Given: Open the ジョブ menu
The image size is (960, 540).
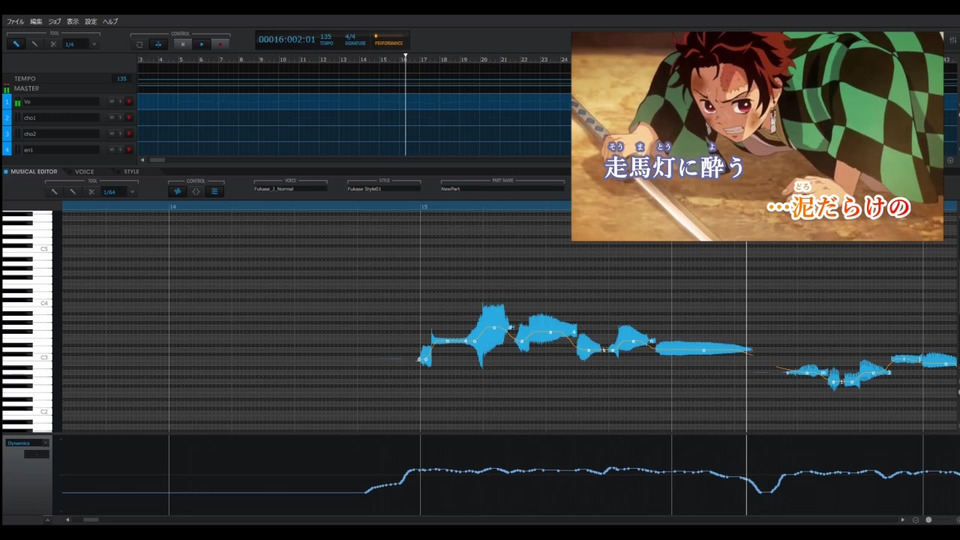Looking at the screenshot, I should tap(54, 21).
